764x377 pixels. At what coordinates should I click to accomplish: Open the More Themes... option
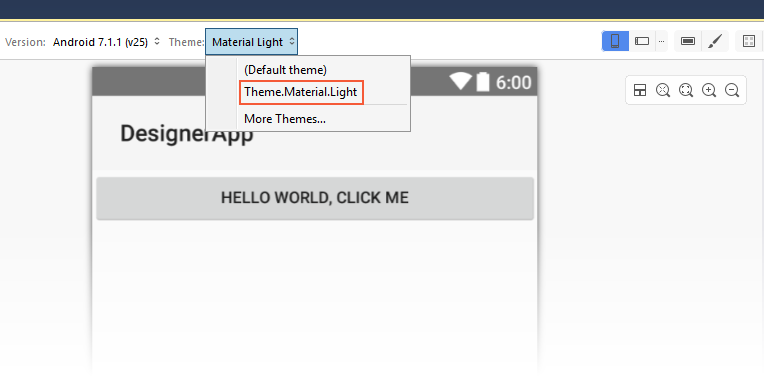(285, 118)
